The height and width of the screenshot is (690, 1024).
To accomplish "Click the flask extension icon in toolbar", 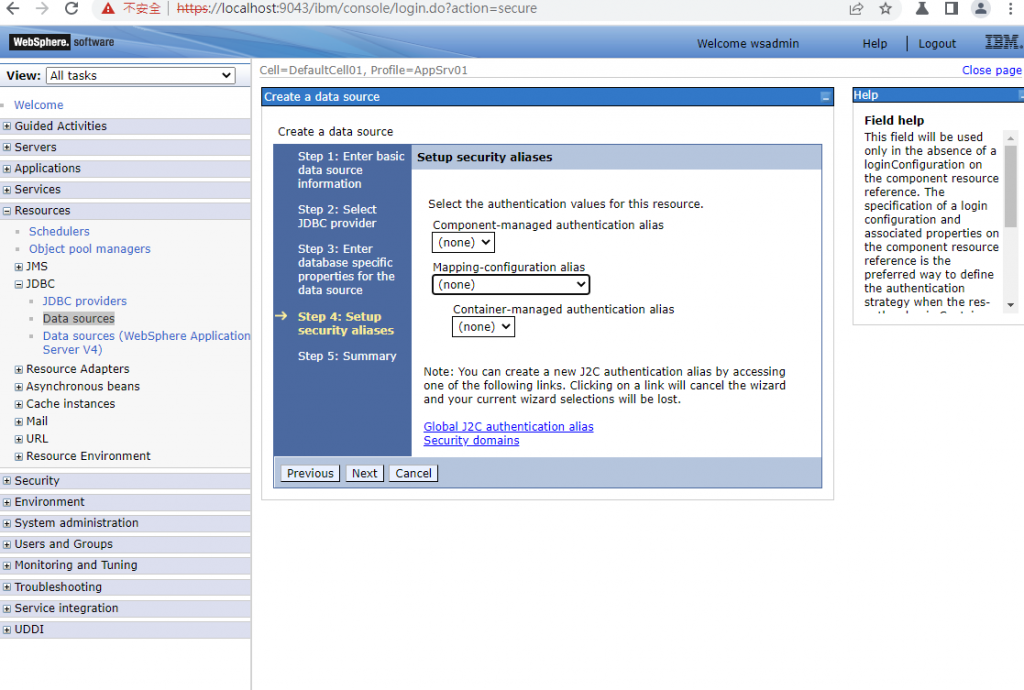I will click(922, 8).
